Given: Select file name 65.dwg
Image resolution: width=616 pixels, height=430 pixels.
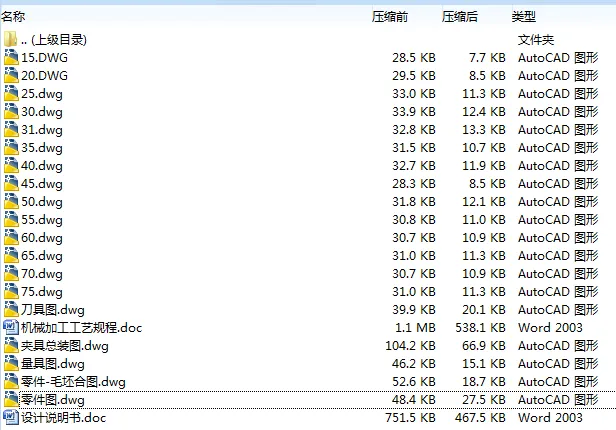Looking at the screenshot, I should pos(42,257).
